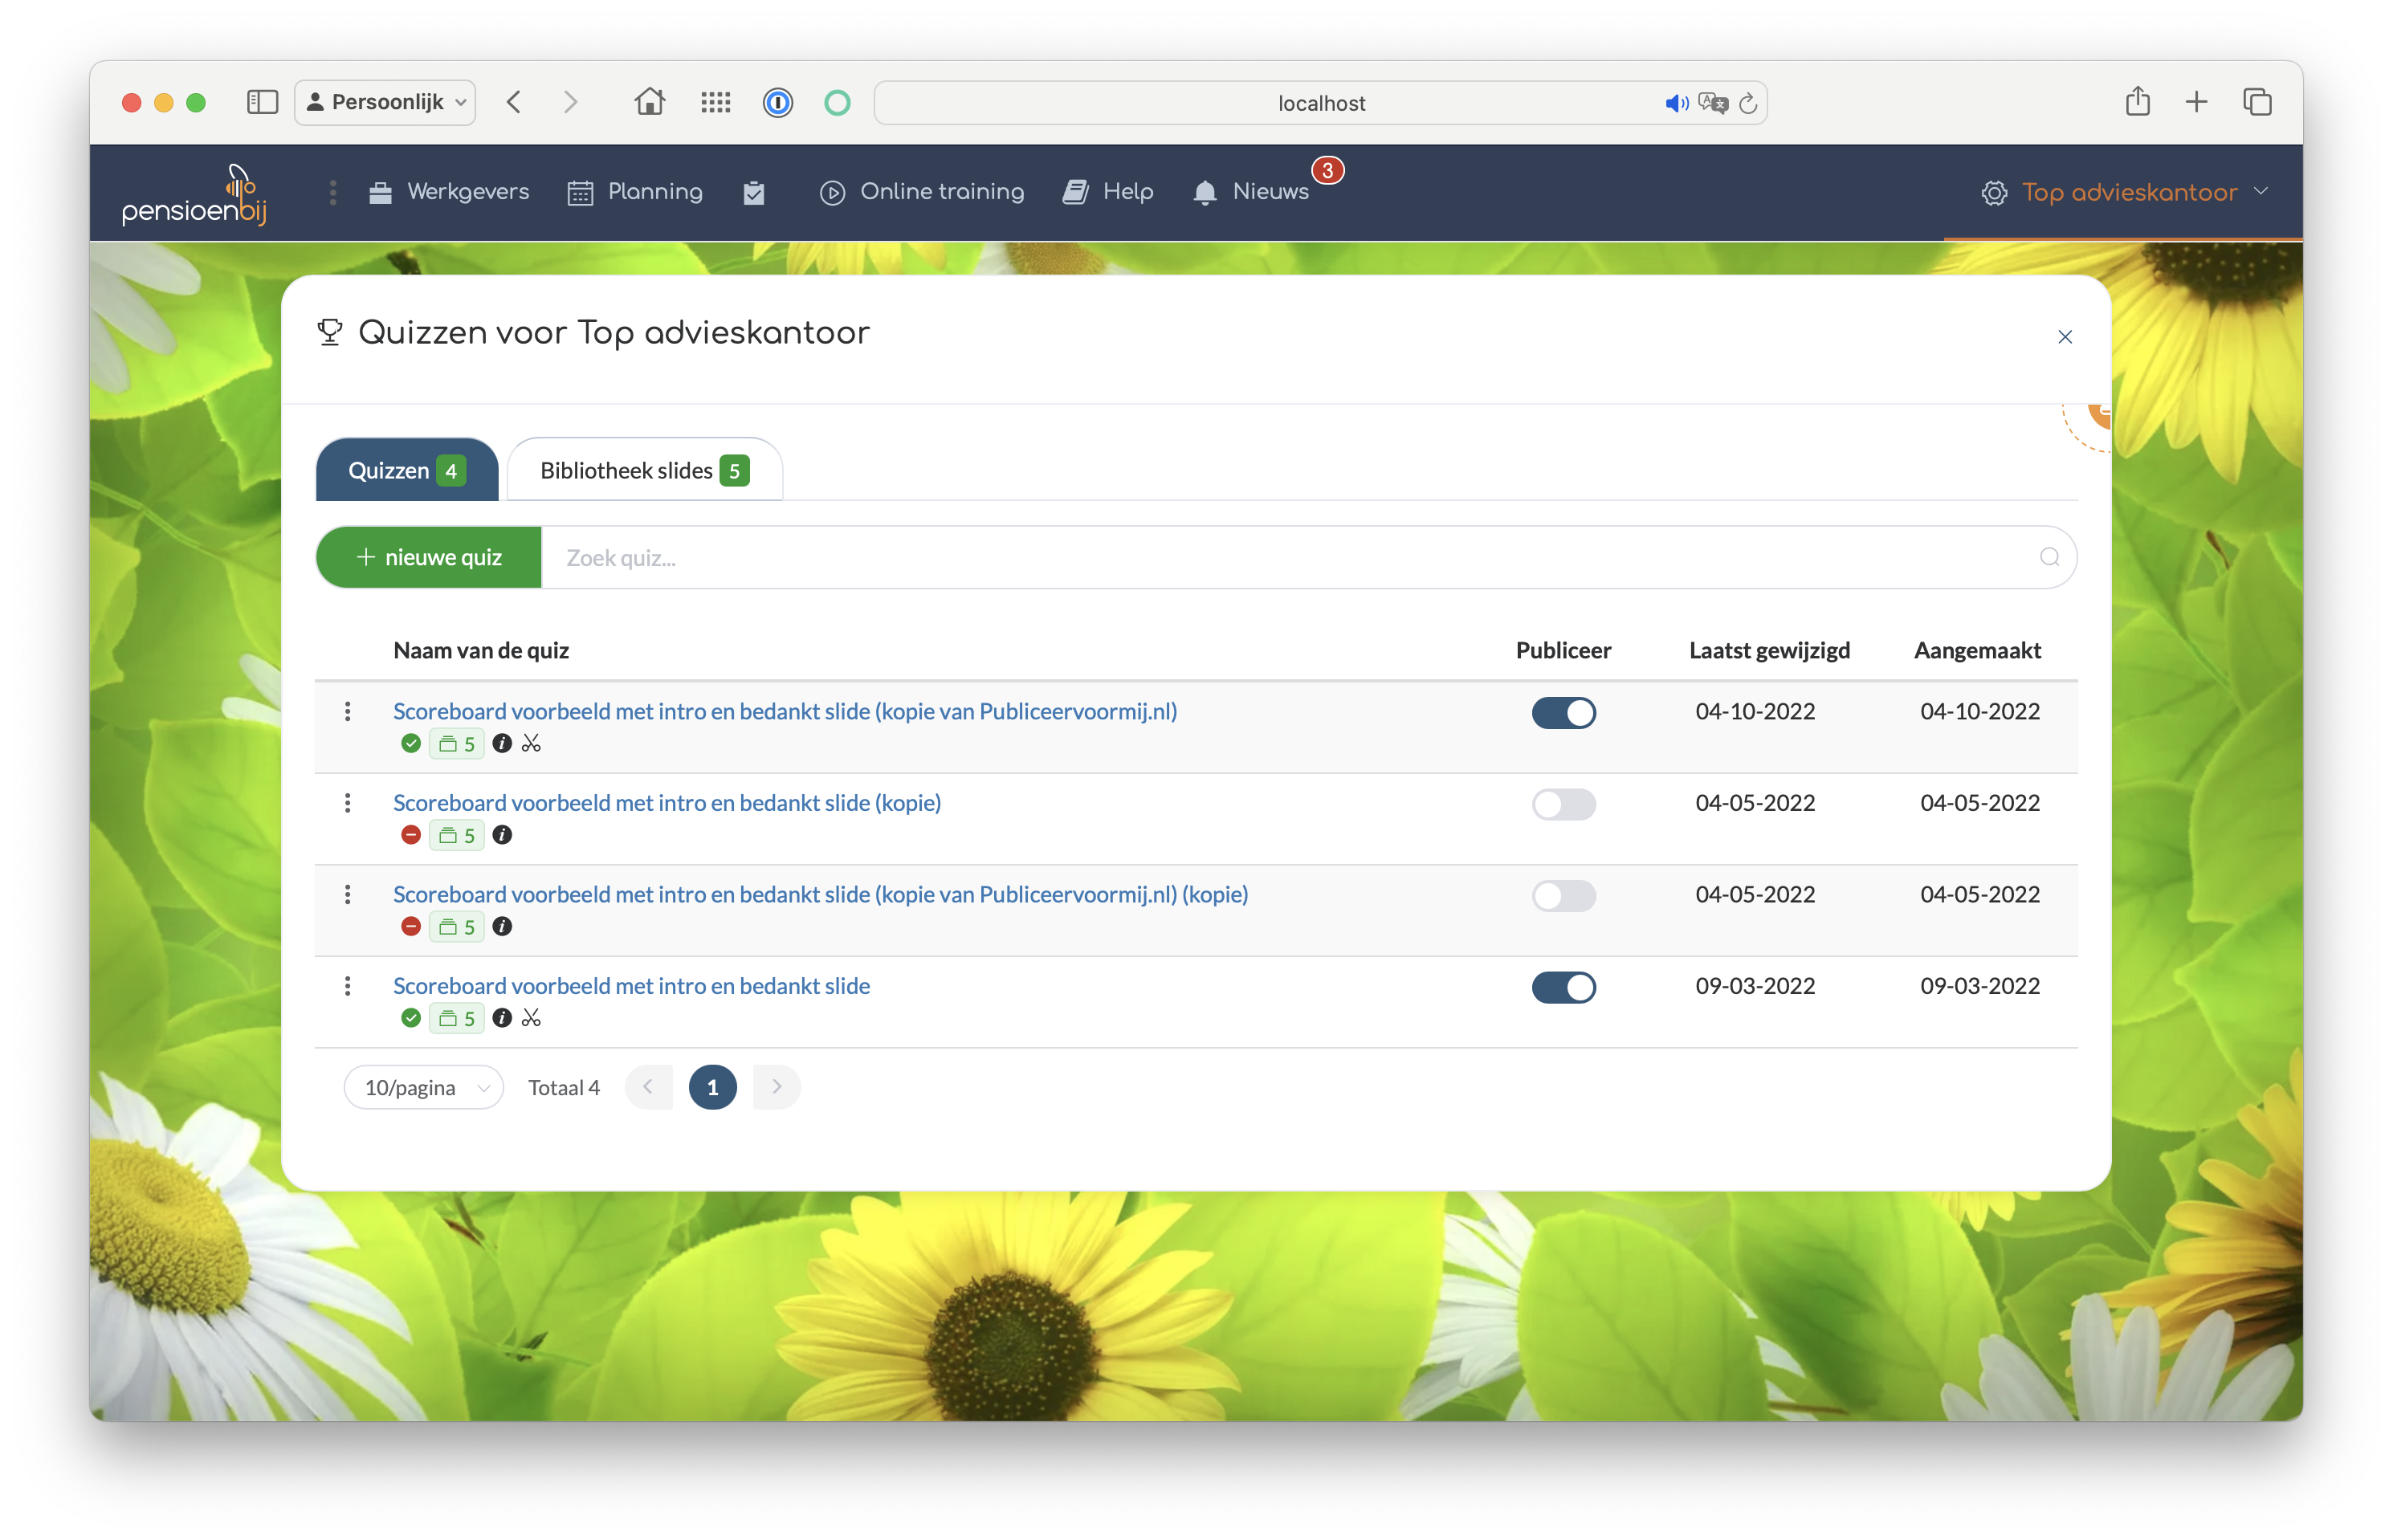
Task: Open the Planning menu
Action: (635, 192)
